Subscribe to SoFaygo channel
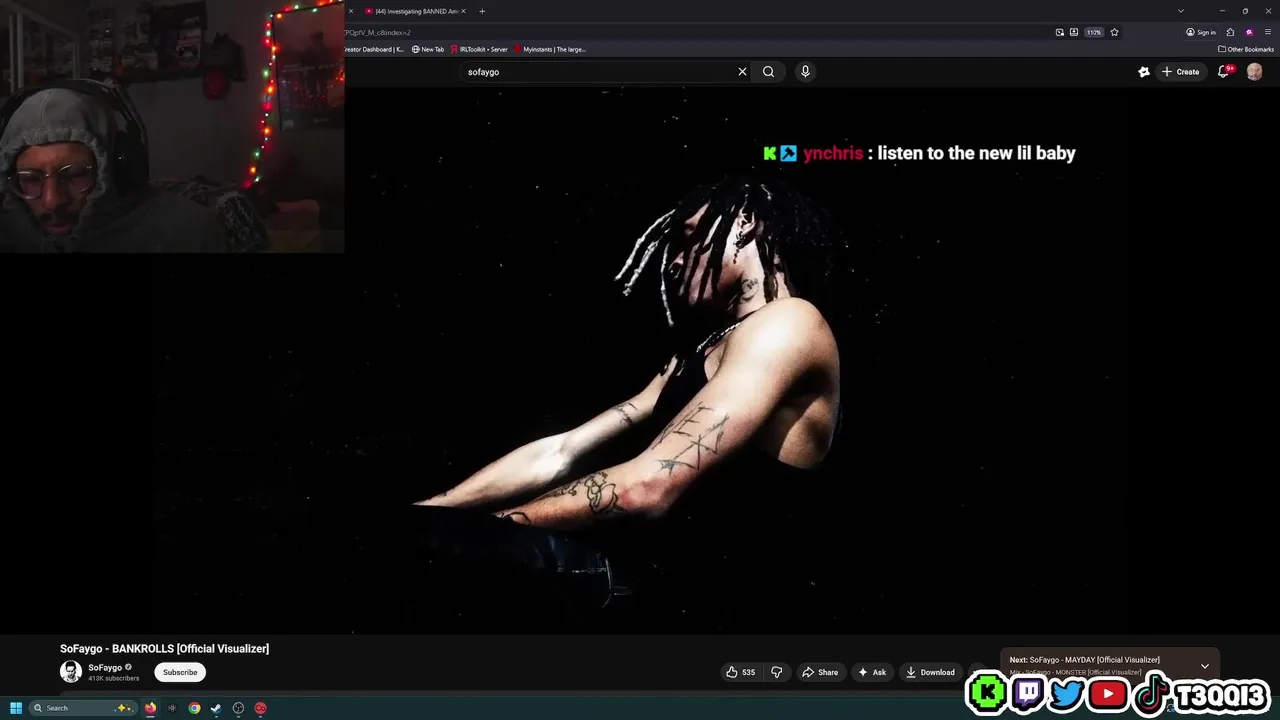 click(180, 672)
